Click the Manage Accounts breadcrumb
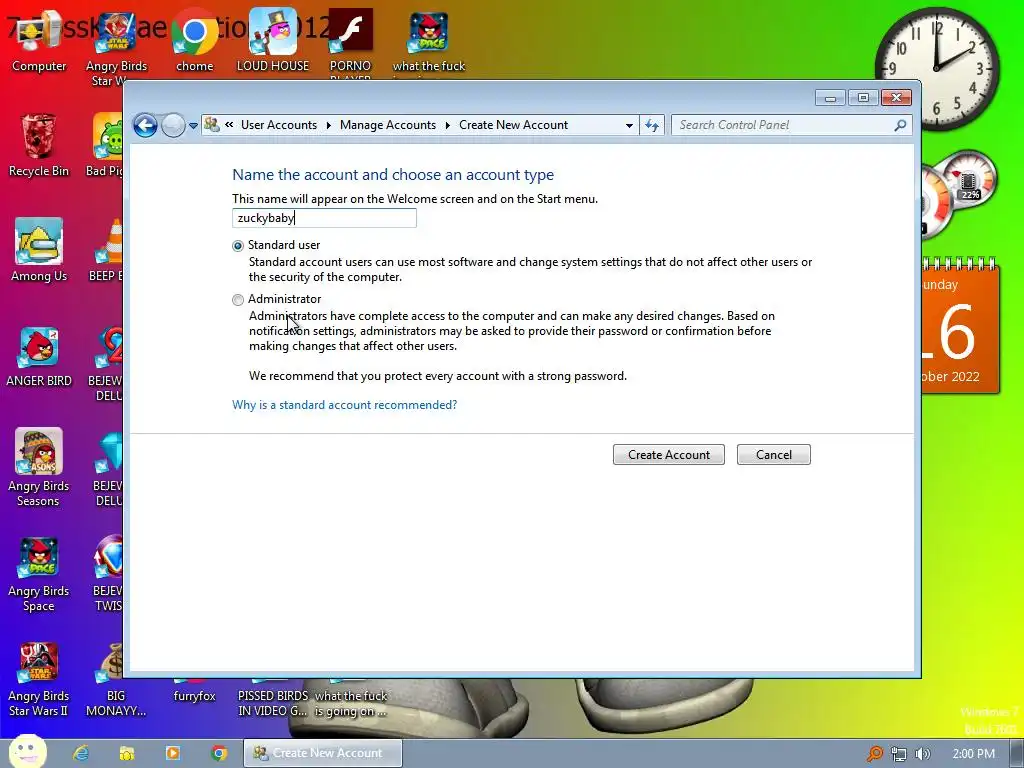Viewport: 1024px width, 768px height. point(388,125)
